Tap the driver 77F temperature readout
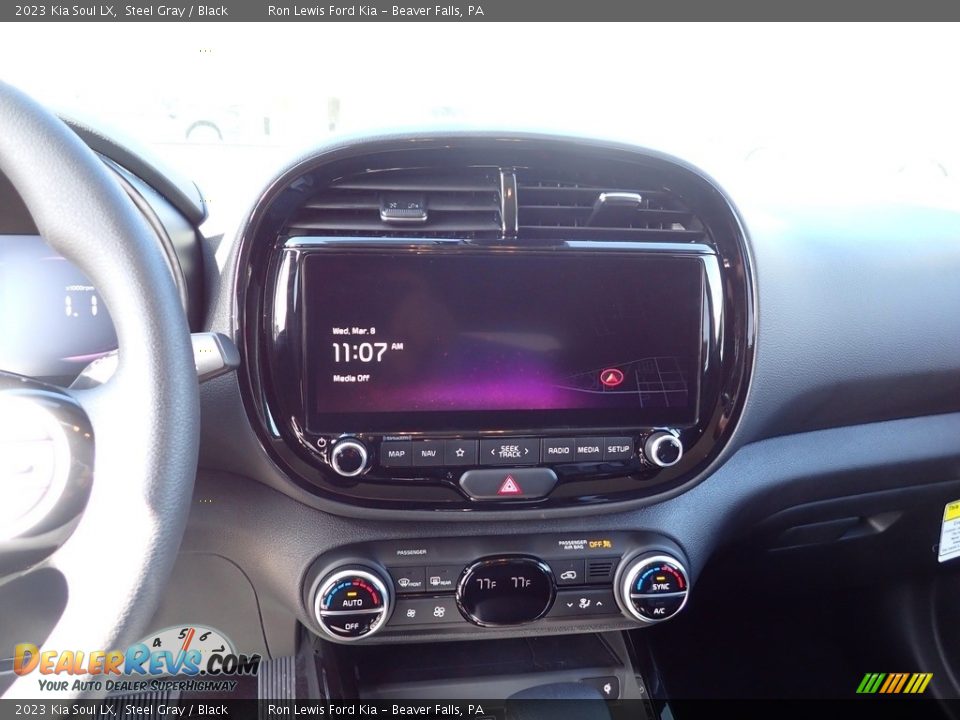Screen dimensions: 960x720 tap(486, 583)
